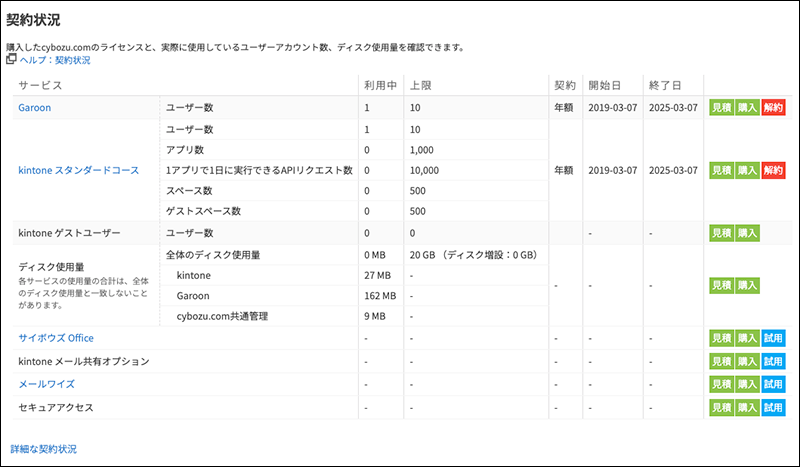The height and width of the screenshot is (467, 800).
Task: Click 見積 button in Garoon row
Action: pos(721,108)
